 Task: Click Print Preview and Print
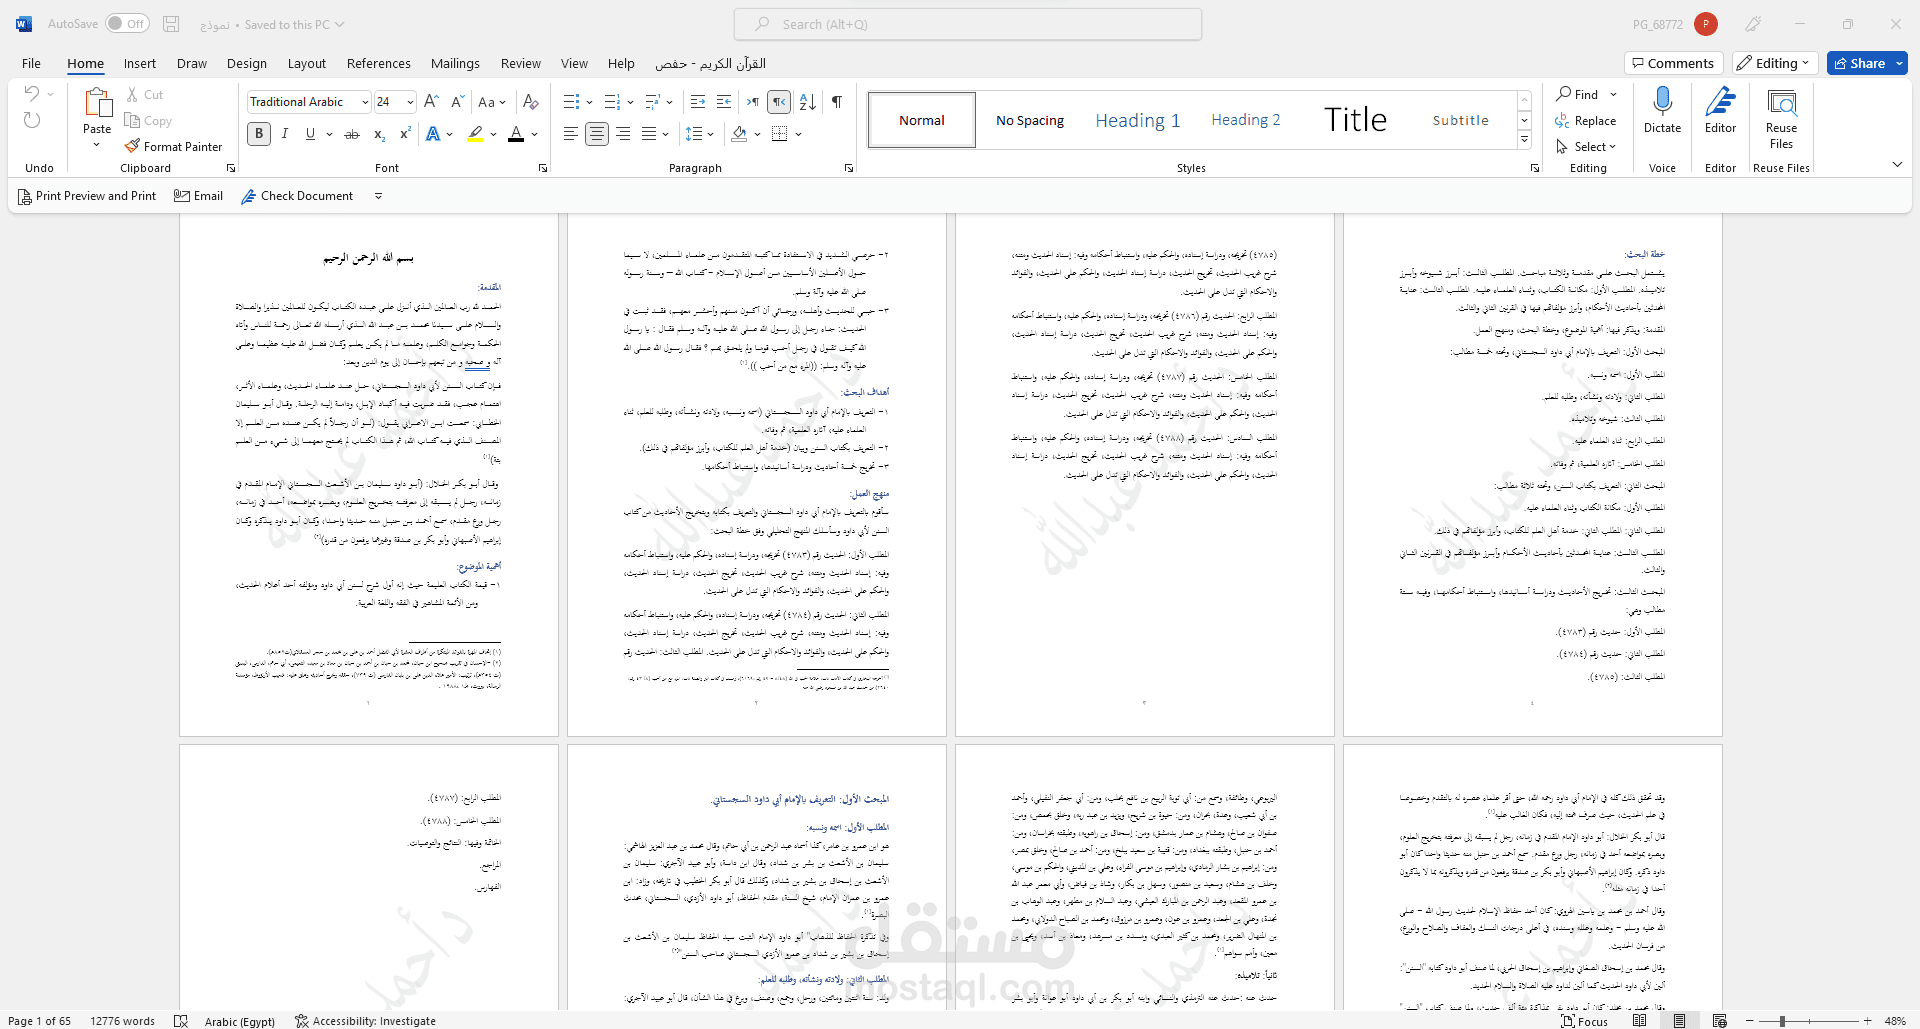[x=87, y=196]
